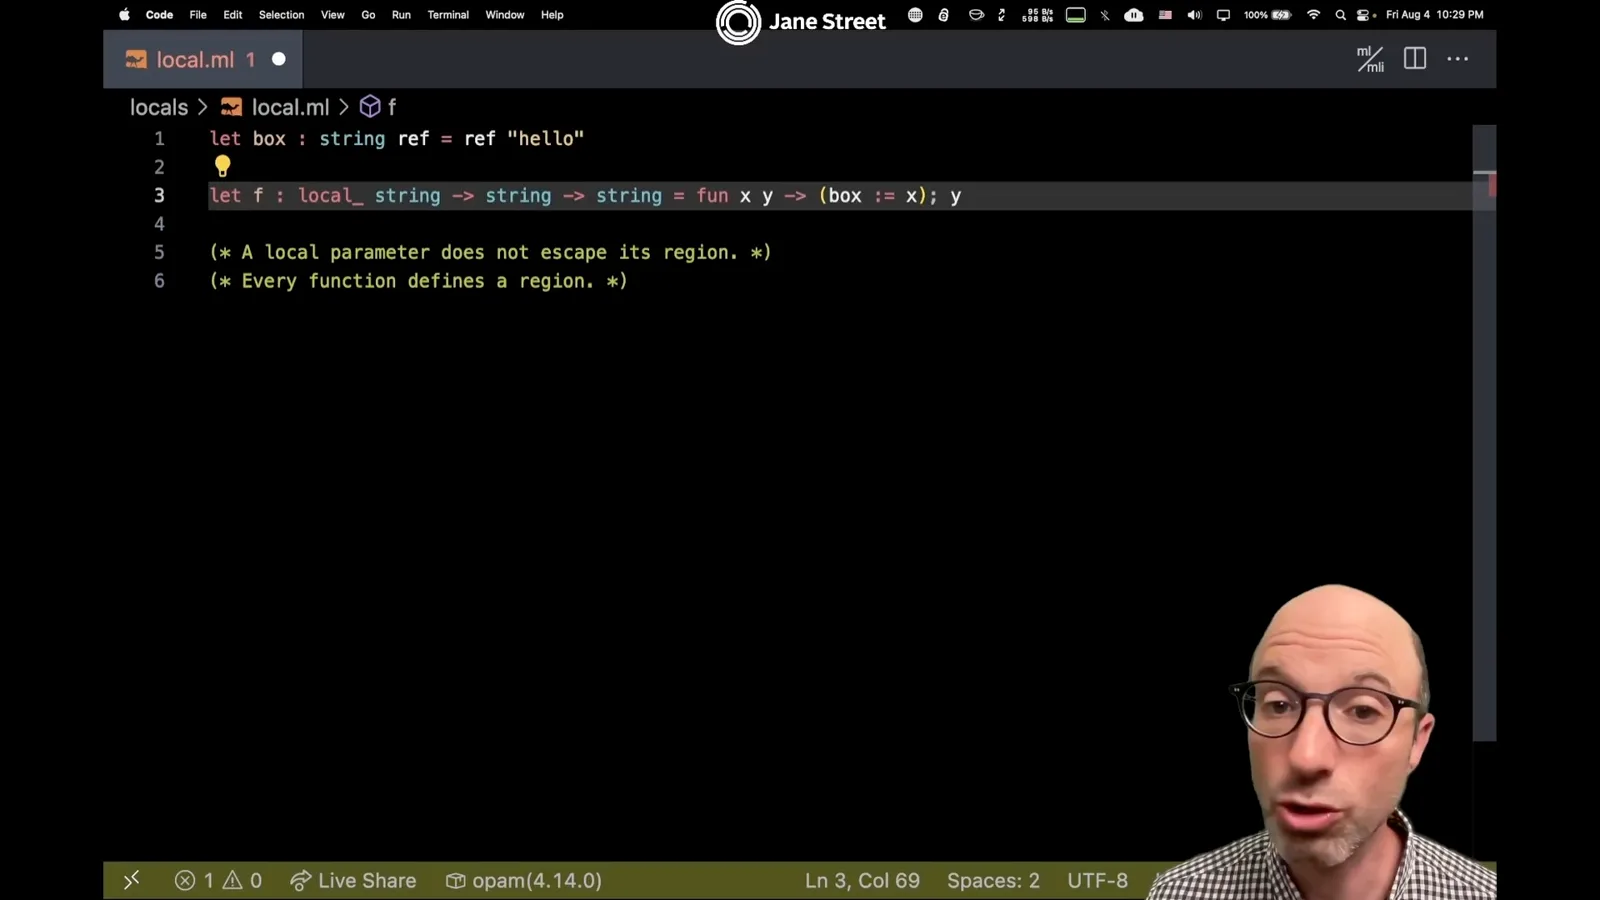This screenshot has width=1600, height=900.
Task: Click the US flag input source icon
Action: 1165,15
